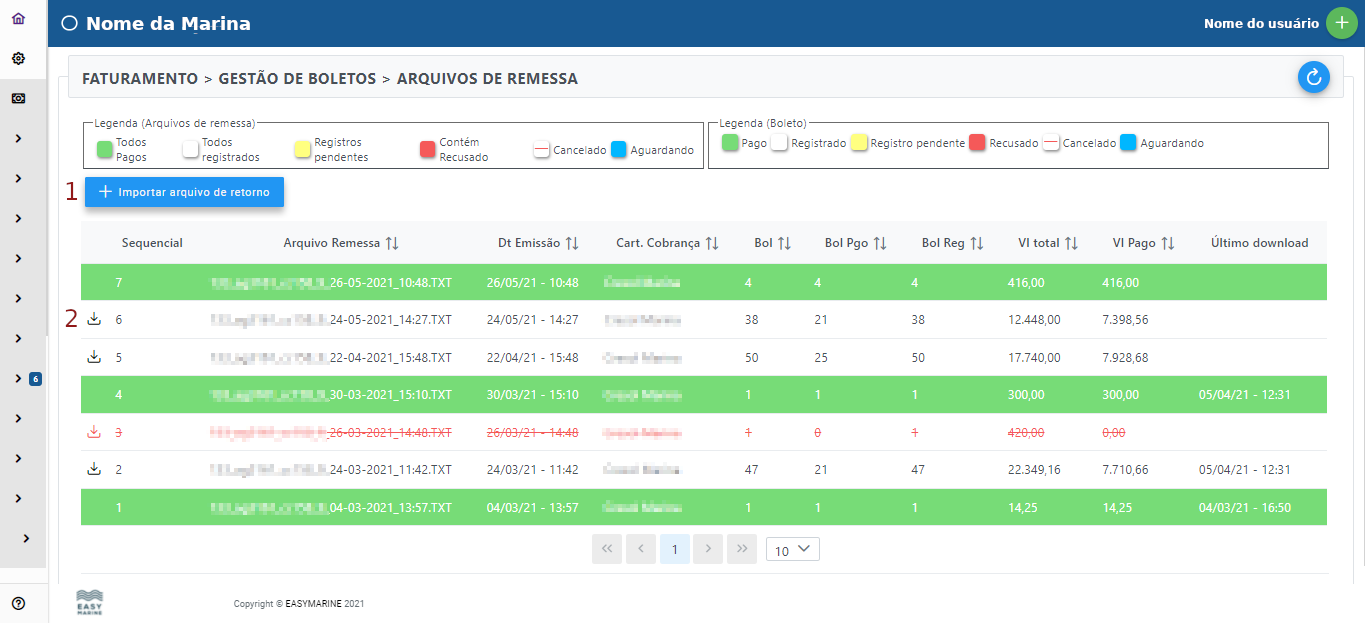Click the help question mark icon
Viewport: 1365px width, 623px height.
point(18,603)
